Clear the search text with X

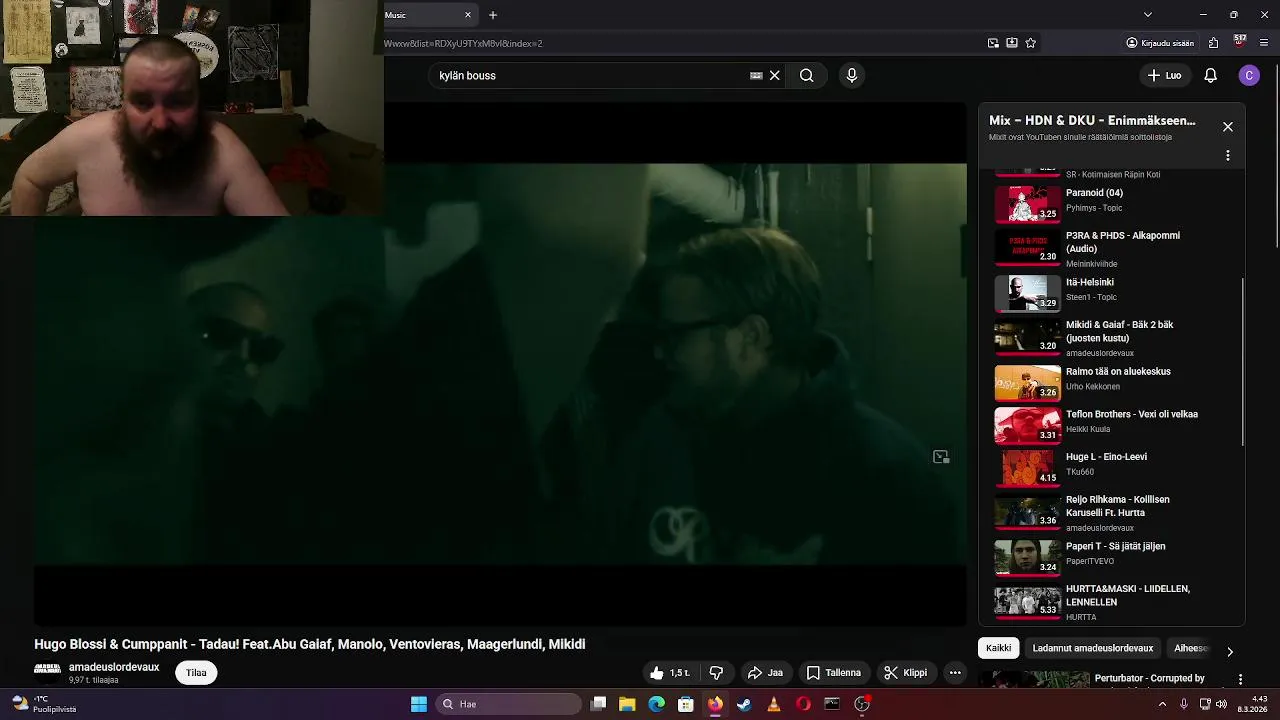click(x=774, y=75)
